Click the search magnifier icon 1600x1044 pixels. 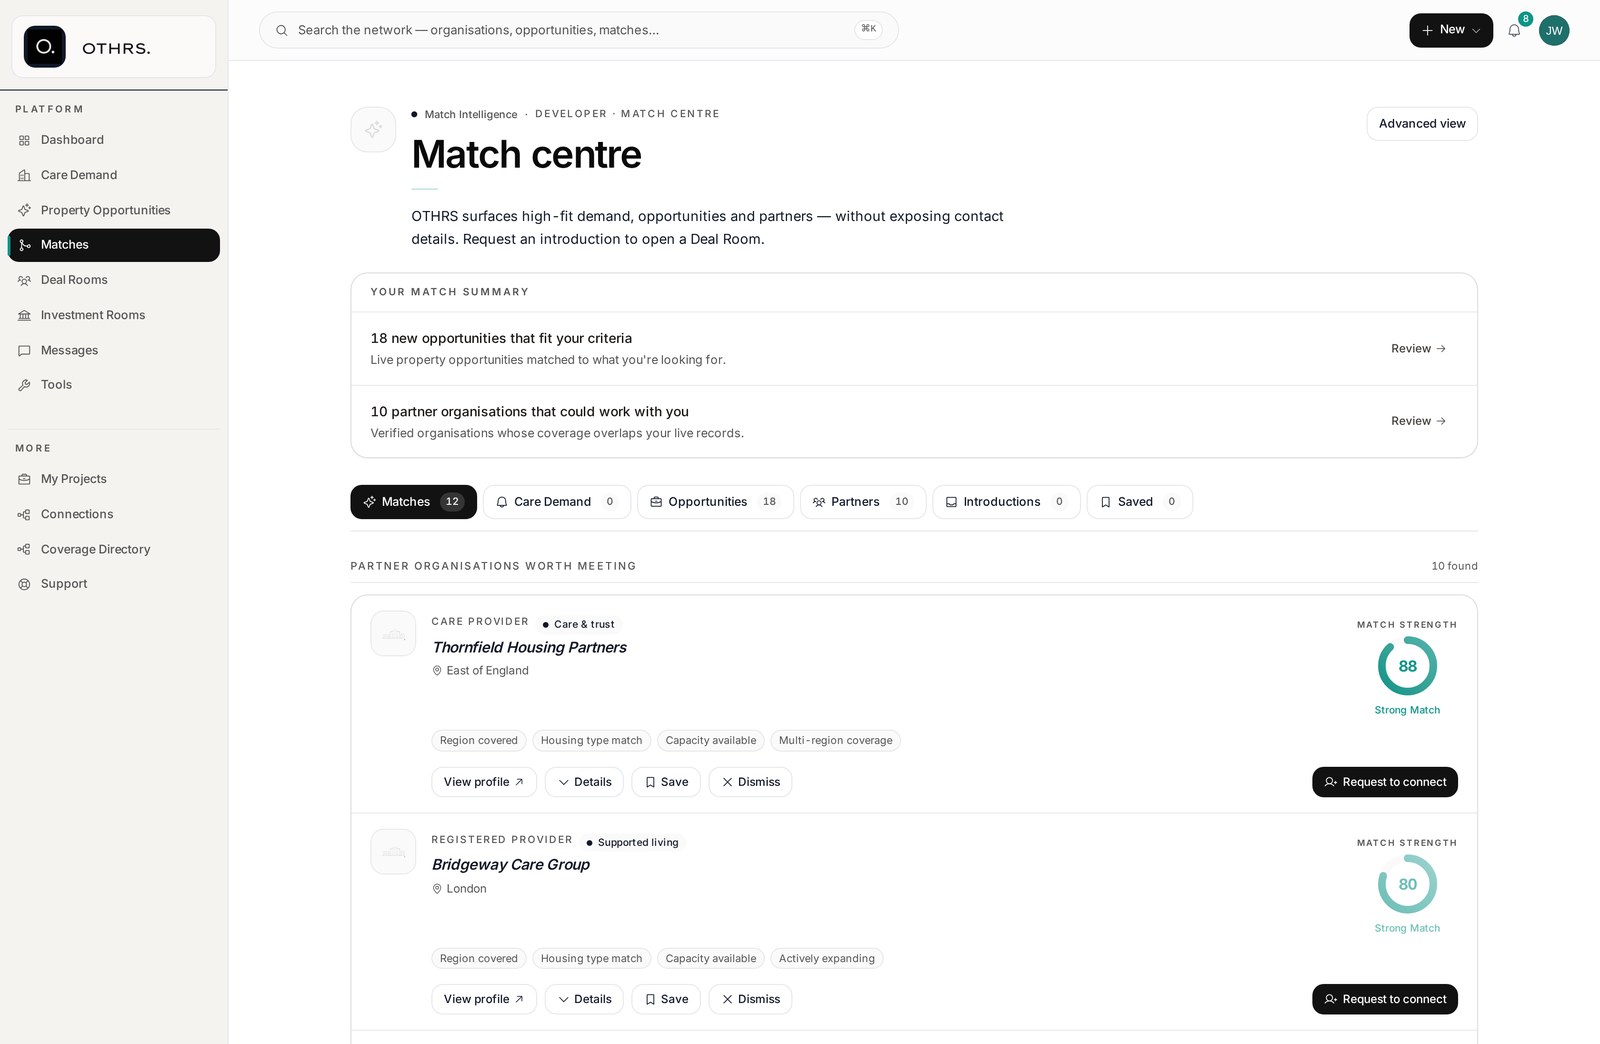282,30
